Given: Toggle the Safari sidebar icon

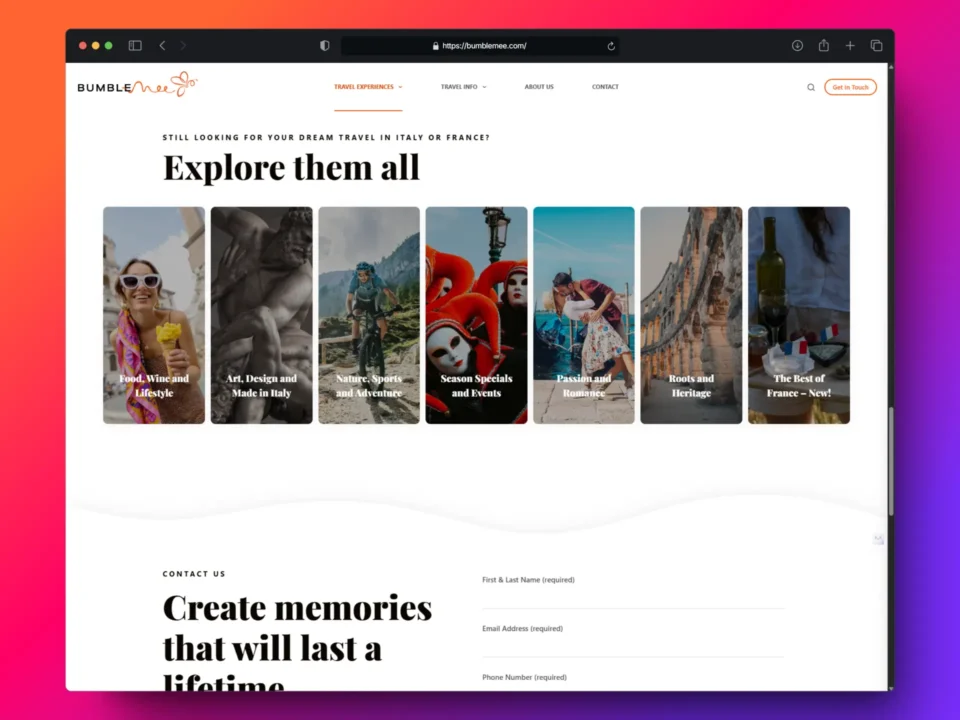Looking at the screenshot, I should tap(135, 45).
